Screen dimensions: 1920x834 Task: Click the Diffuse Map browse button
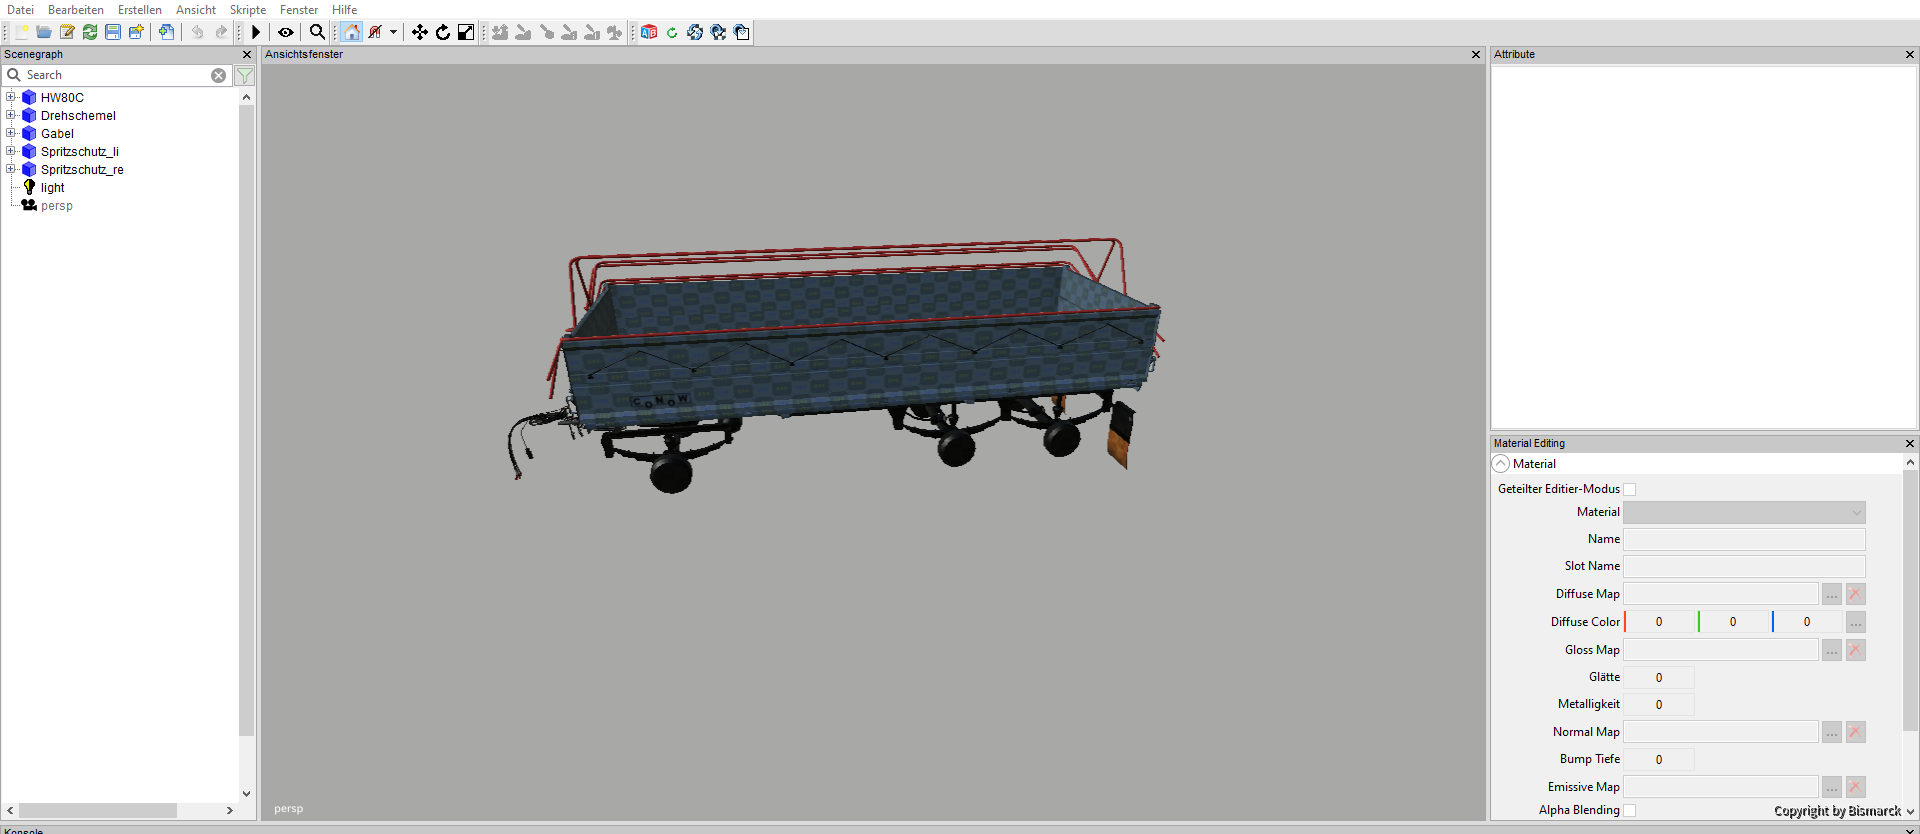tap(1832, 594)
